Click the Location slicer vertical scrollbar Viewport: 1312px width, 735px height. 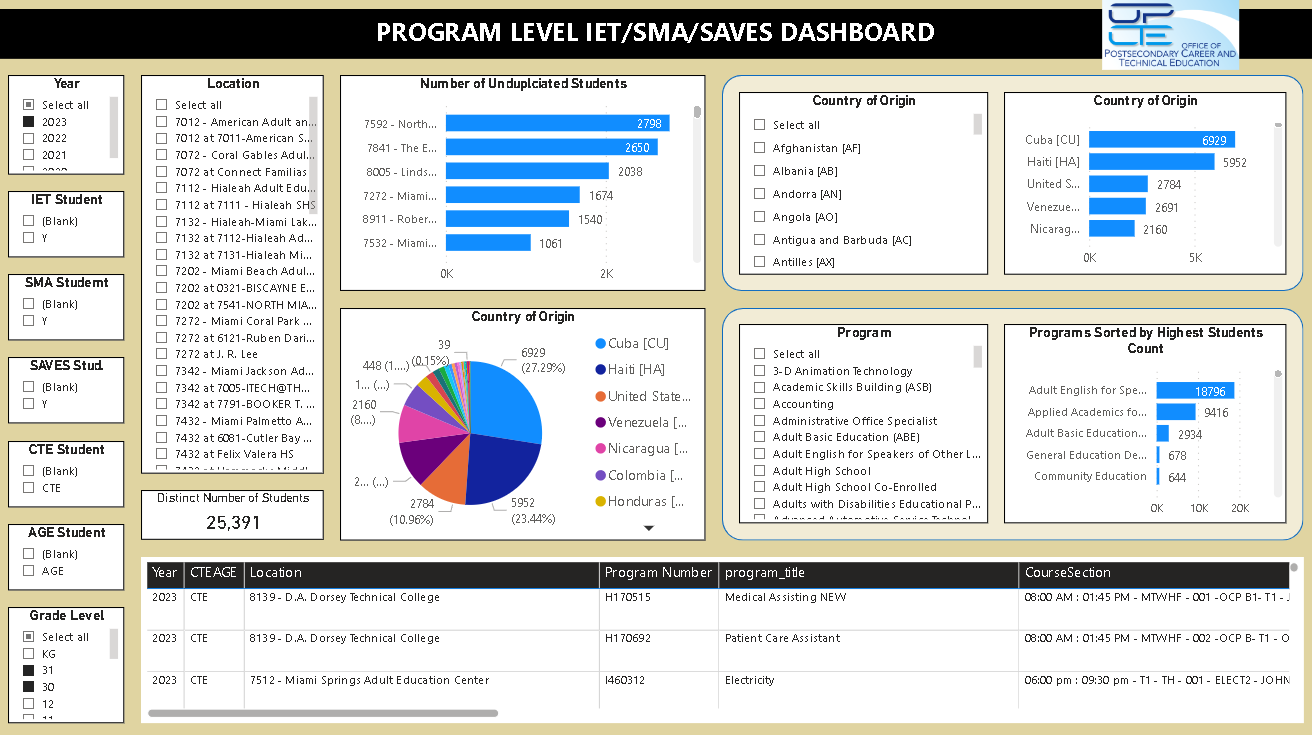pyautogui.click(x=313, y=140)
